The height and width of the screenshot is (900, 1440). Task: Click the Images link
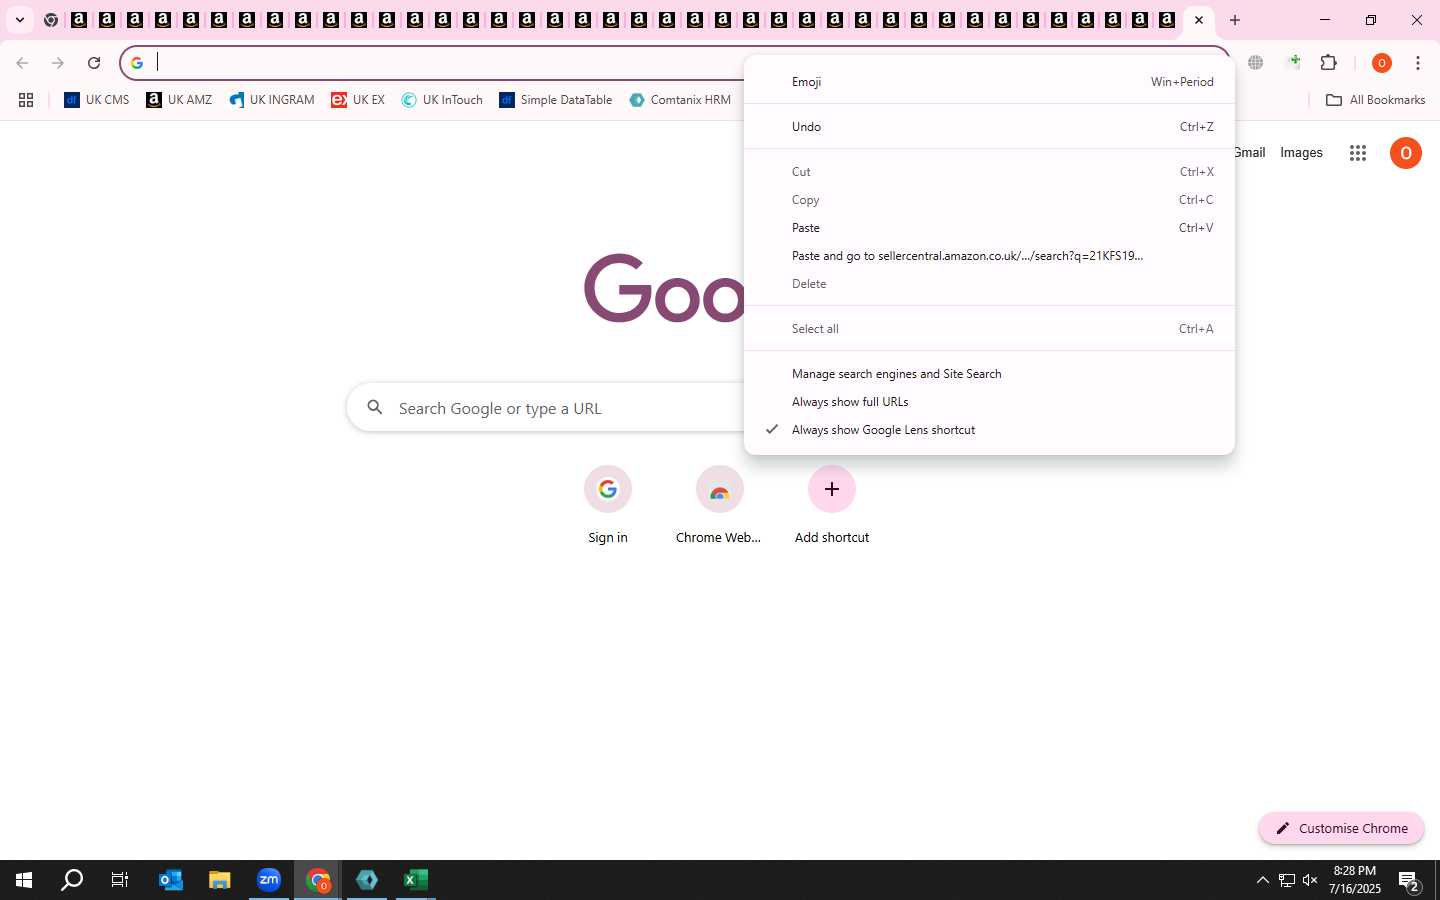1301,153
